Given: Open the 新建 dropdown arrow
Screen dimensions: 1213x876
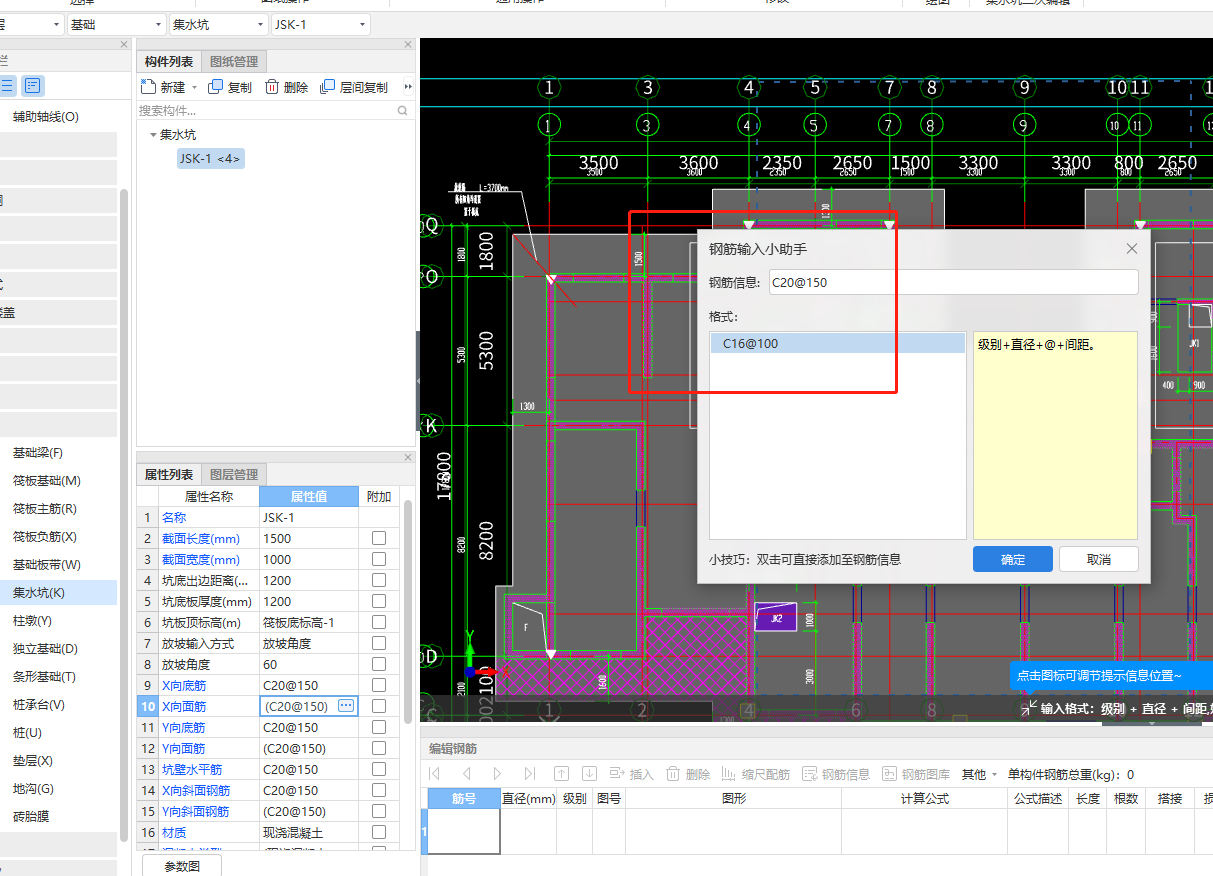Looking at the screenshot, I should pos(194,88).
